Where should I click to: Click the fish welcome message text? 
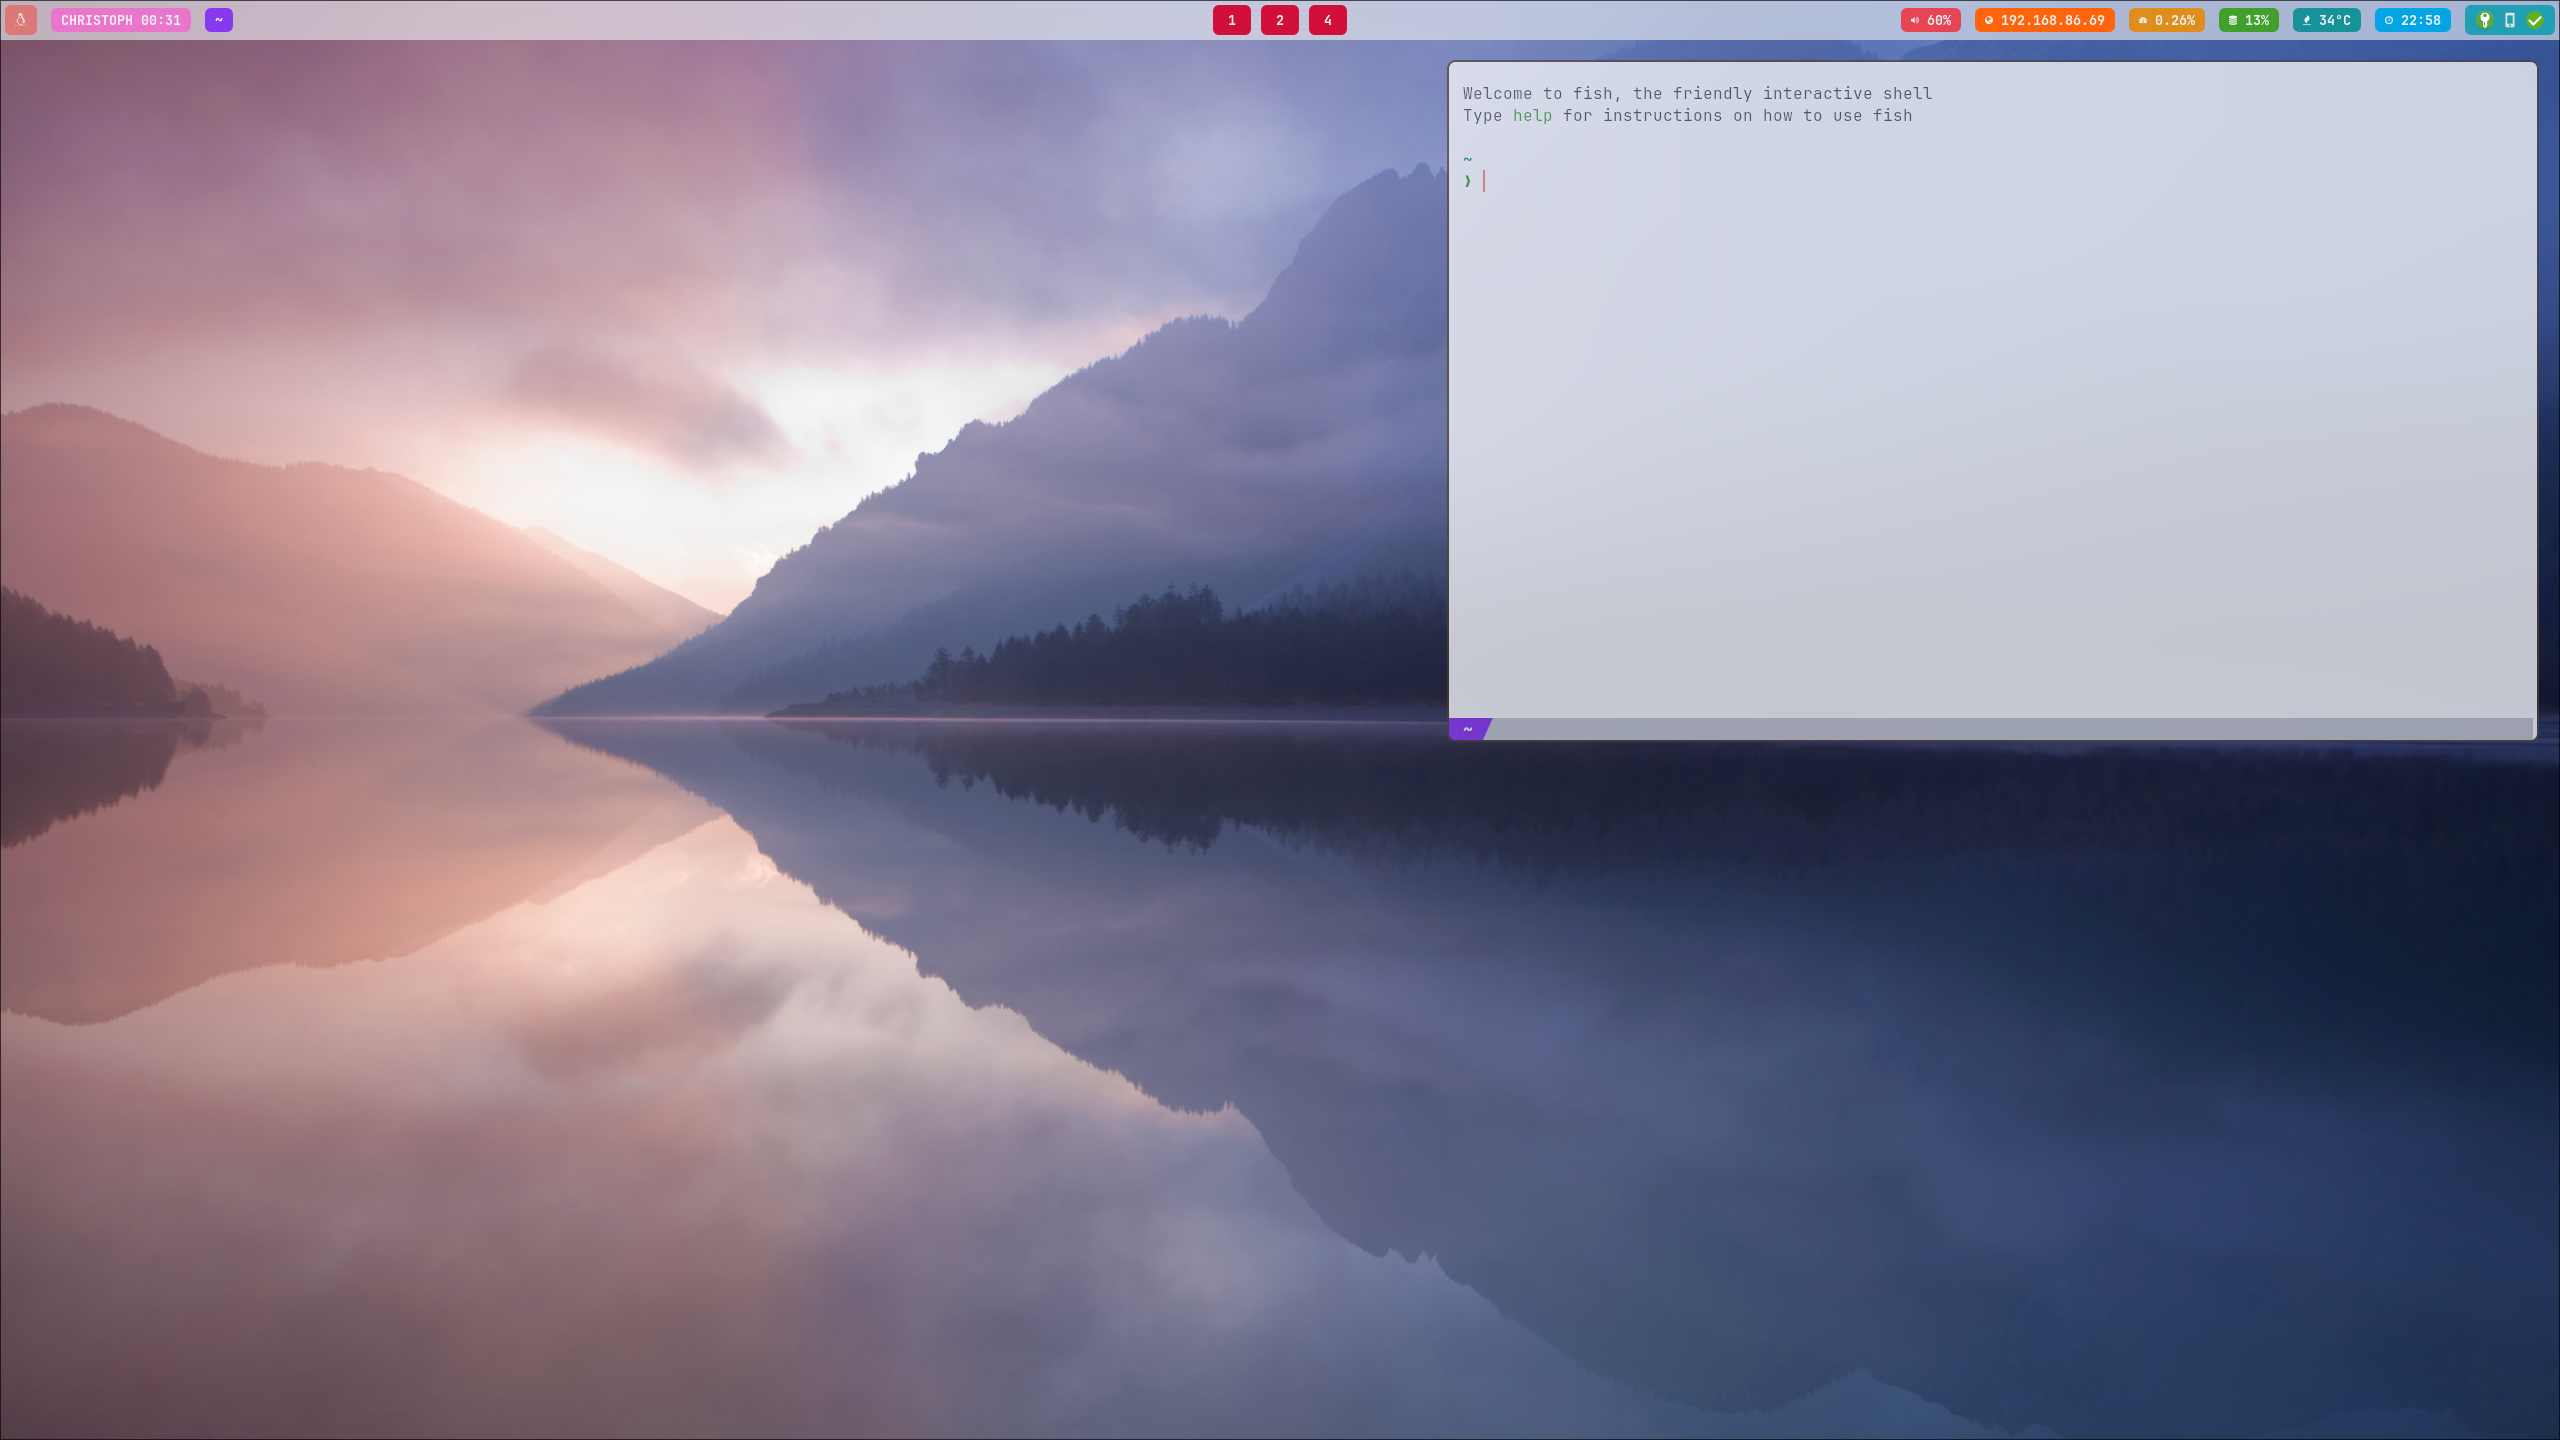pos(1697,94)
